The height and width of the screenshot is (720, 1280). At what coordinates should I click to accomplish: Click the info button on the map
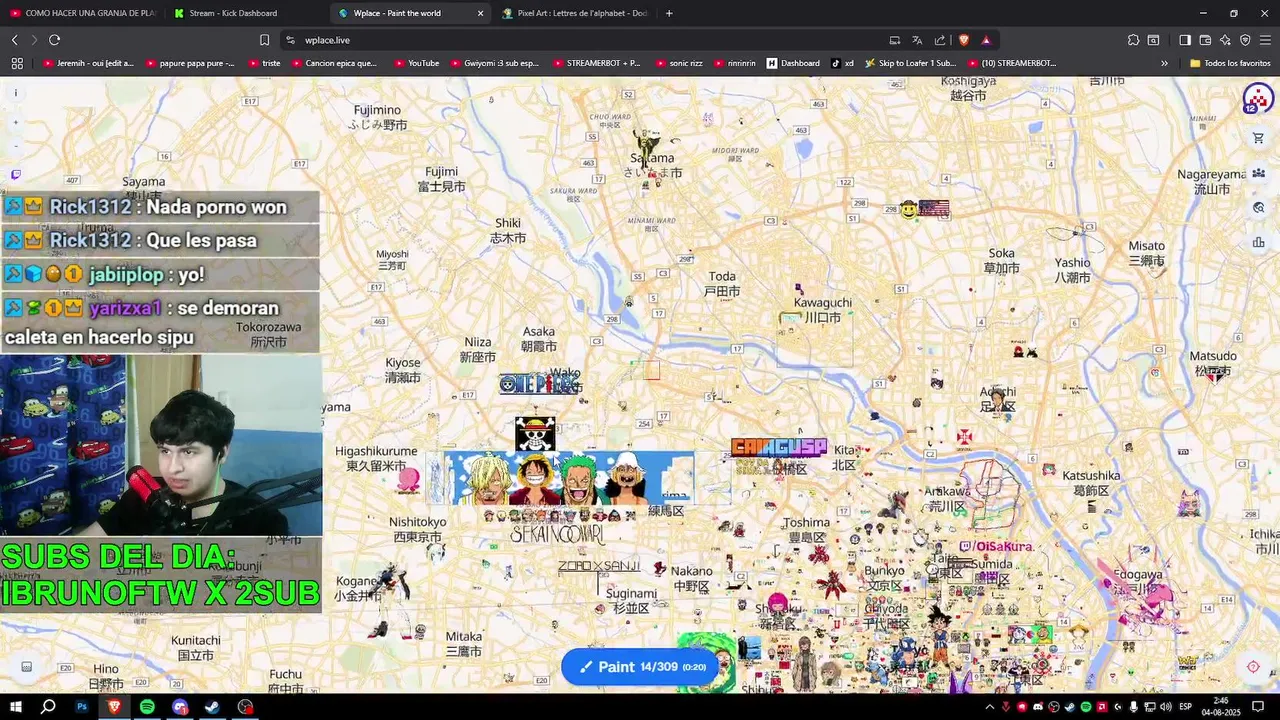pyautogui.click(x=15, y=93)
